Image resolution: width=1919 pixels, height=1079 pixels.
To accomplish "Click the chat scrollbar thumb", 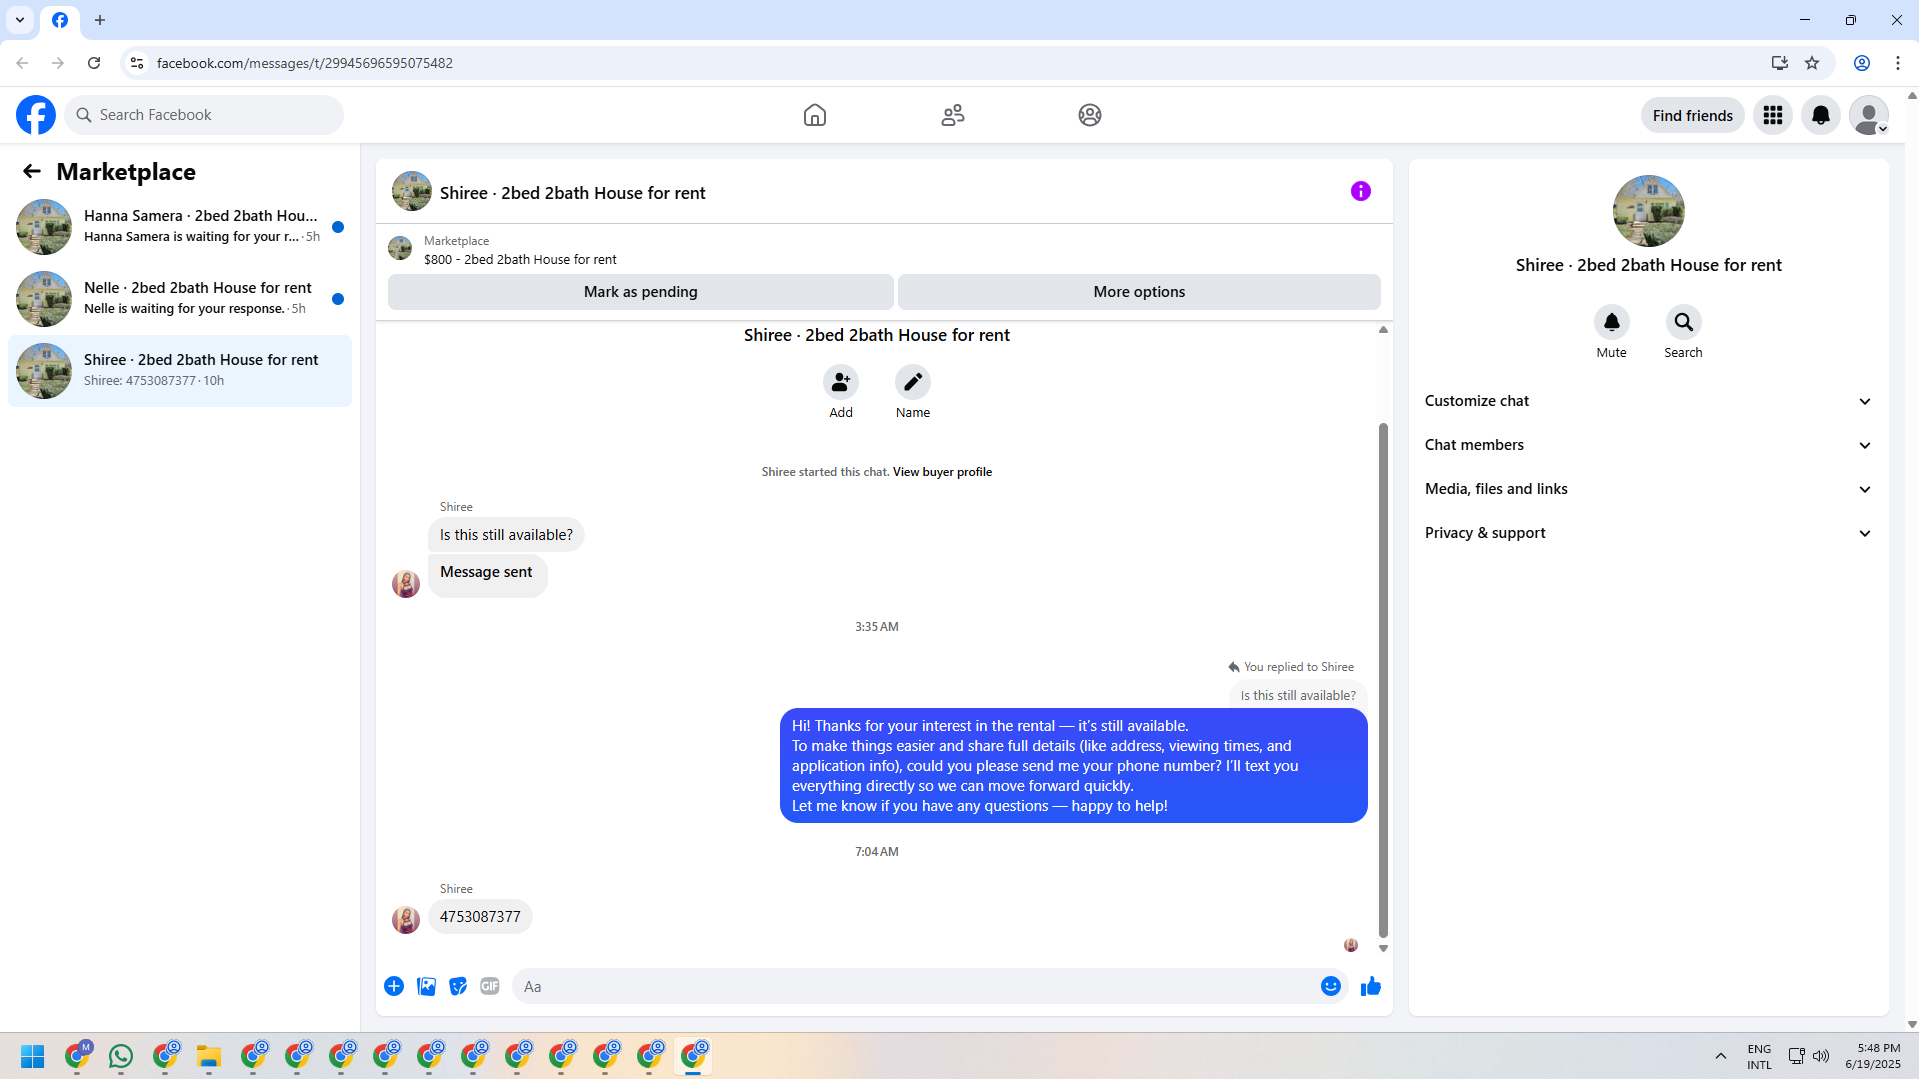I will click(x=1383, y=680).
